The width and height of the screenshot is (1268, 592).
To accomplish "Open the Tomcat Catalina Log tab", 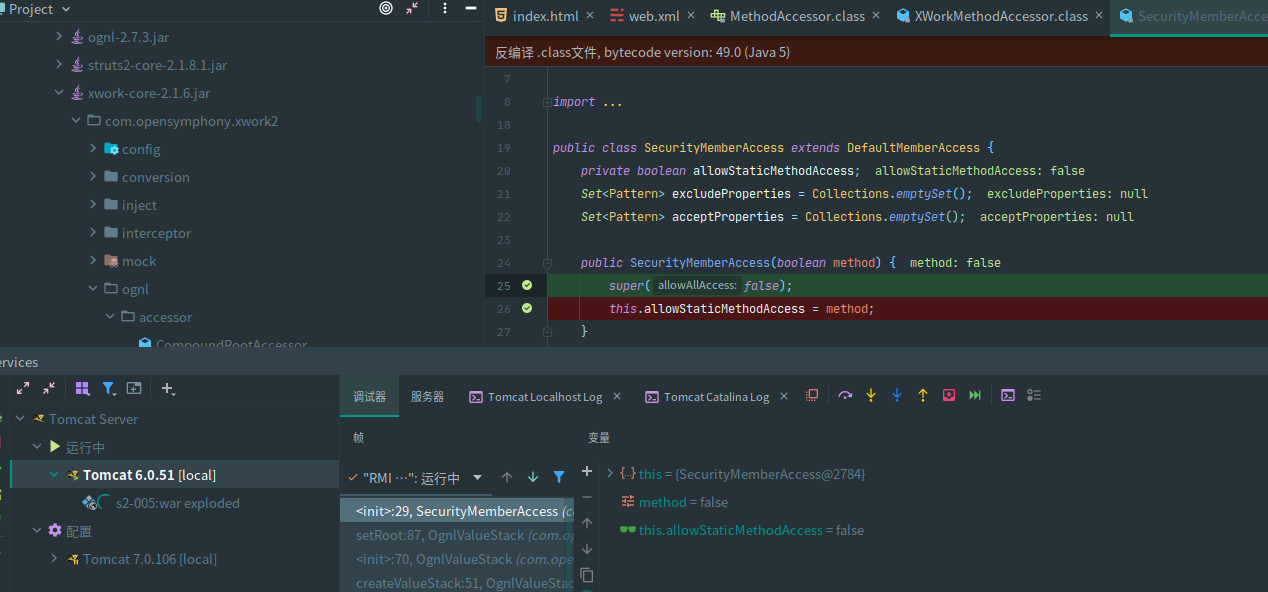I will click(716, 397).
